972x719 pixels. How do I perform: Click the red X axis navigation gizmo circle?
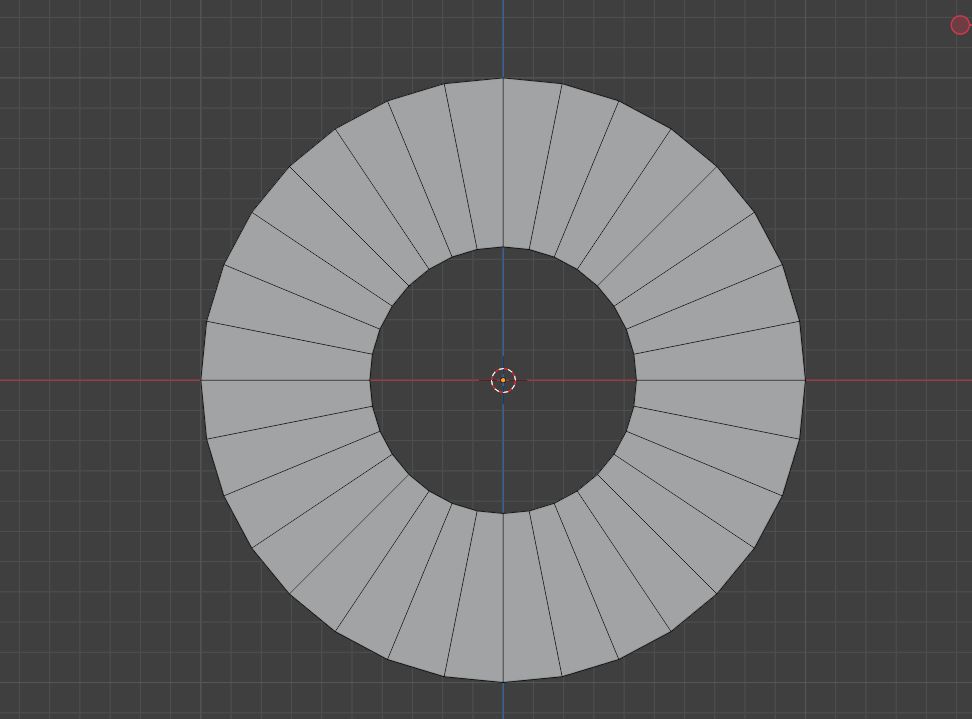(959, 25)
